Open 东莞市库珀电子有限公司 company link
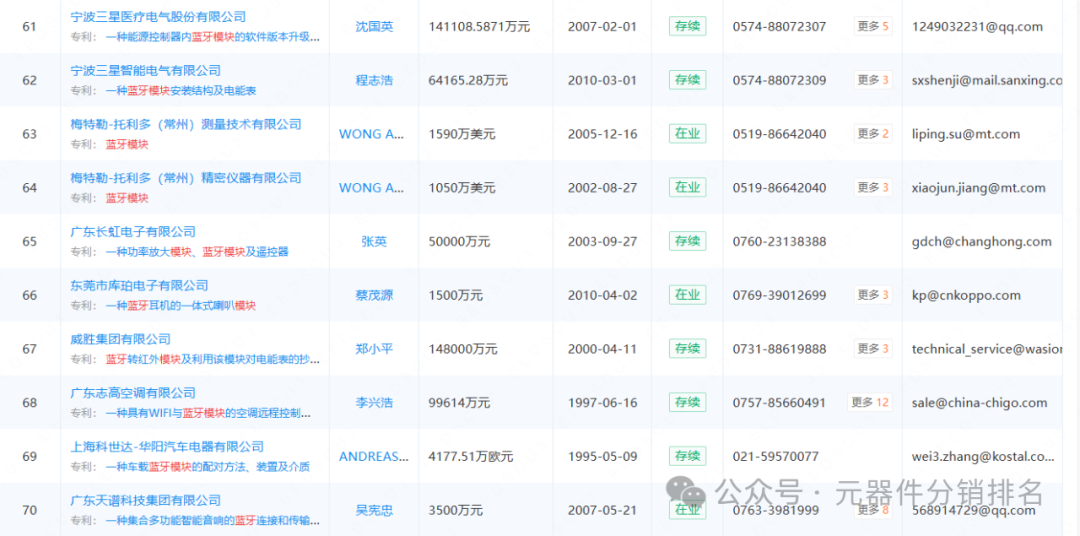 click(140, 286)
